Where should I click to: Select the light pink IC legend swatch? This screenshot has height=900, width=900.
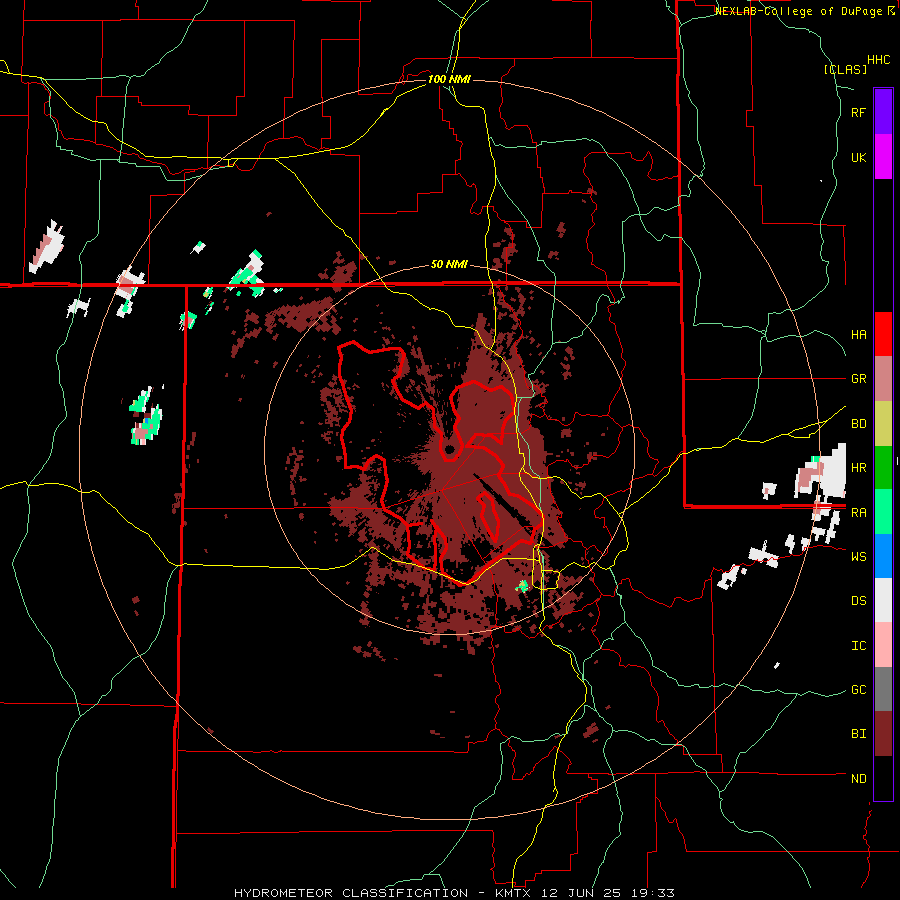[x=883, y=645]
